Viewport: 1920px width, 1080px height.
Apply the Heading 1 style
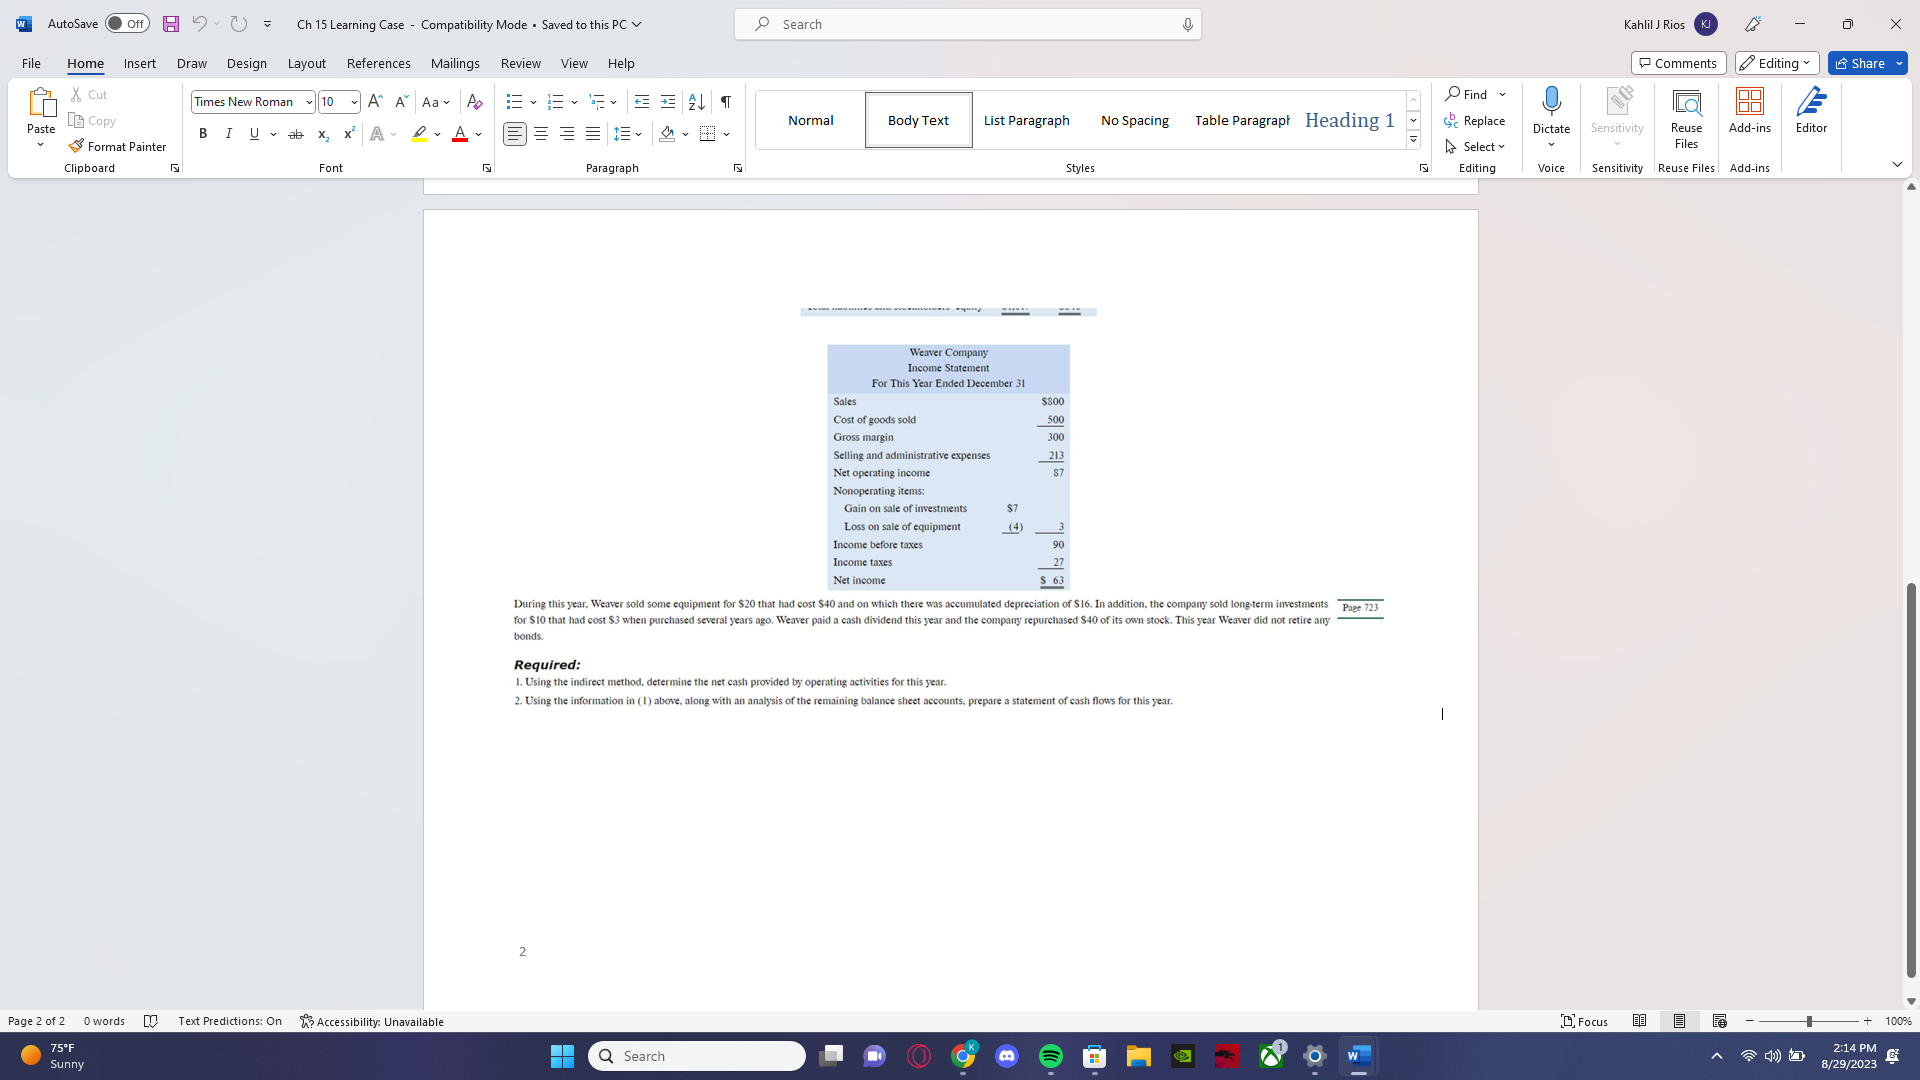pyautogui.click(x=1349, y=120)
